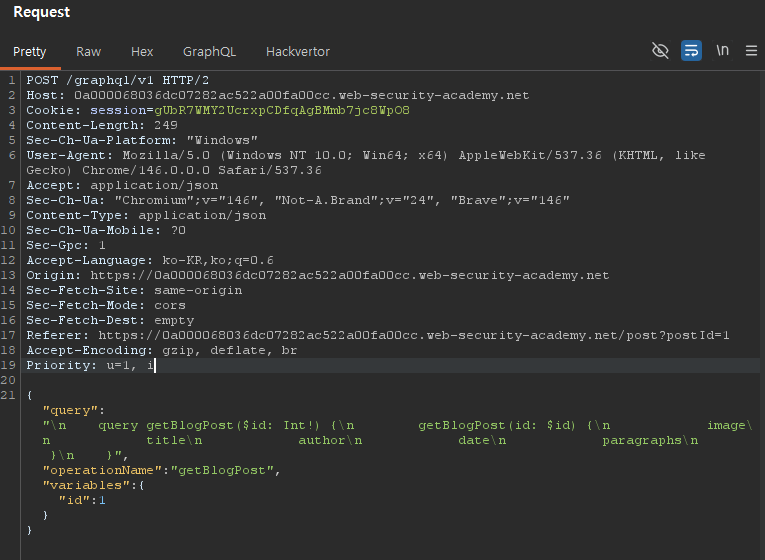Switch to the Hex tab
Viewport: 765px width, 560px height.
click(x=142, y=51)
